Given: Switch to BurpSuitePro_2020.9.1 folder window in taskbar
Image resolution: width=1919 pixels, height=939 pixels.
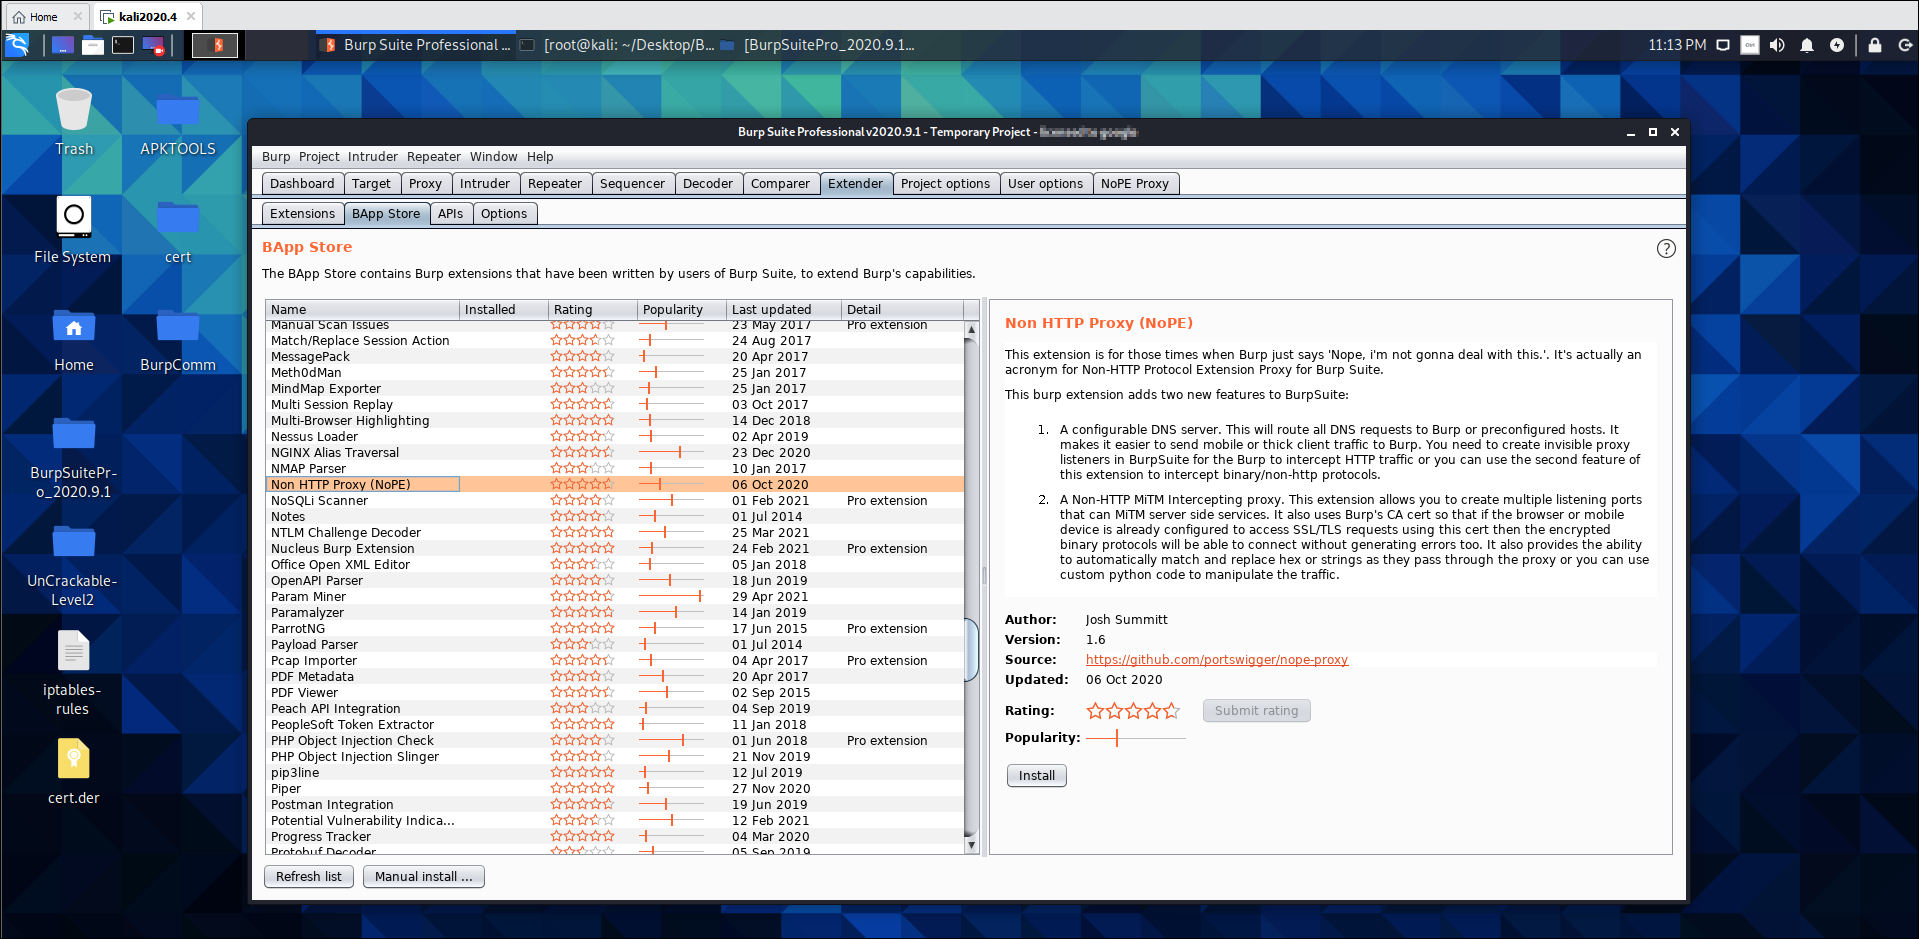Looking at the screenshot, I should [818, 45].
